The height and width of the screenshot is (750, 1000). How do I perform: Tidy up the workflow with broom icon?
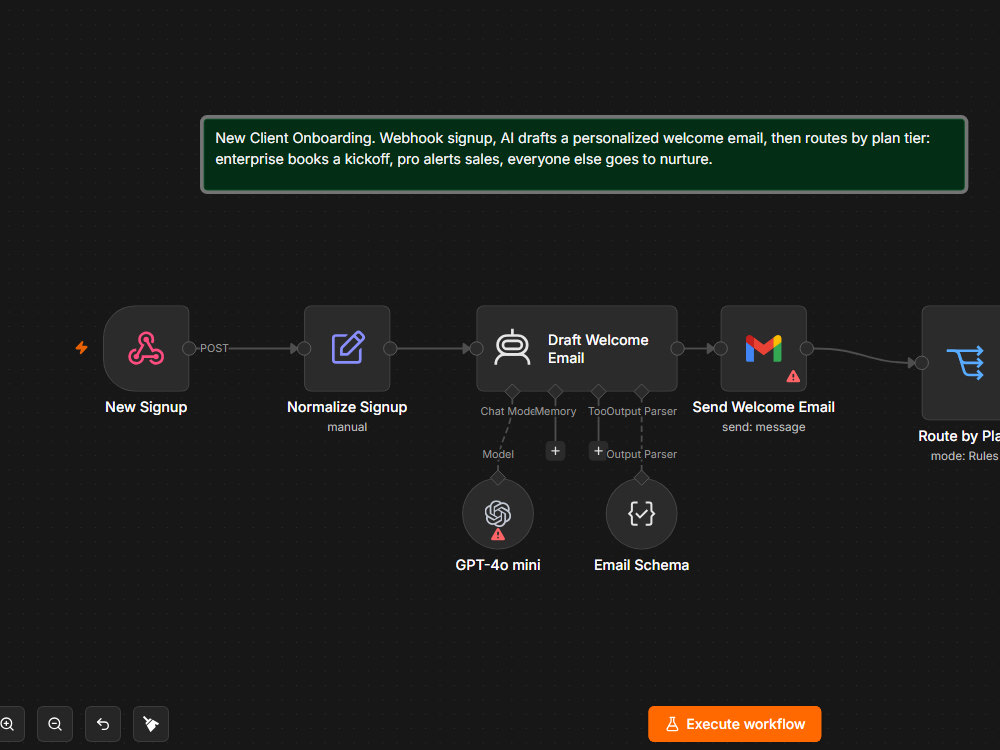pos(151,724)
